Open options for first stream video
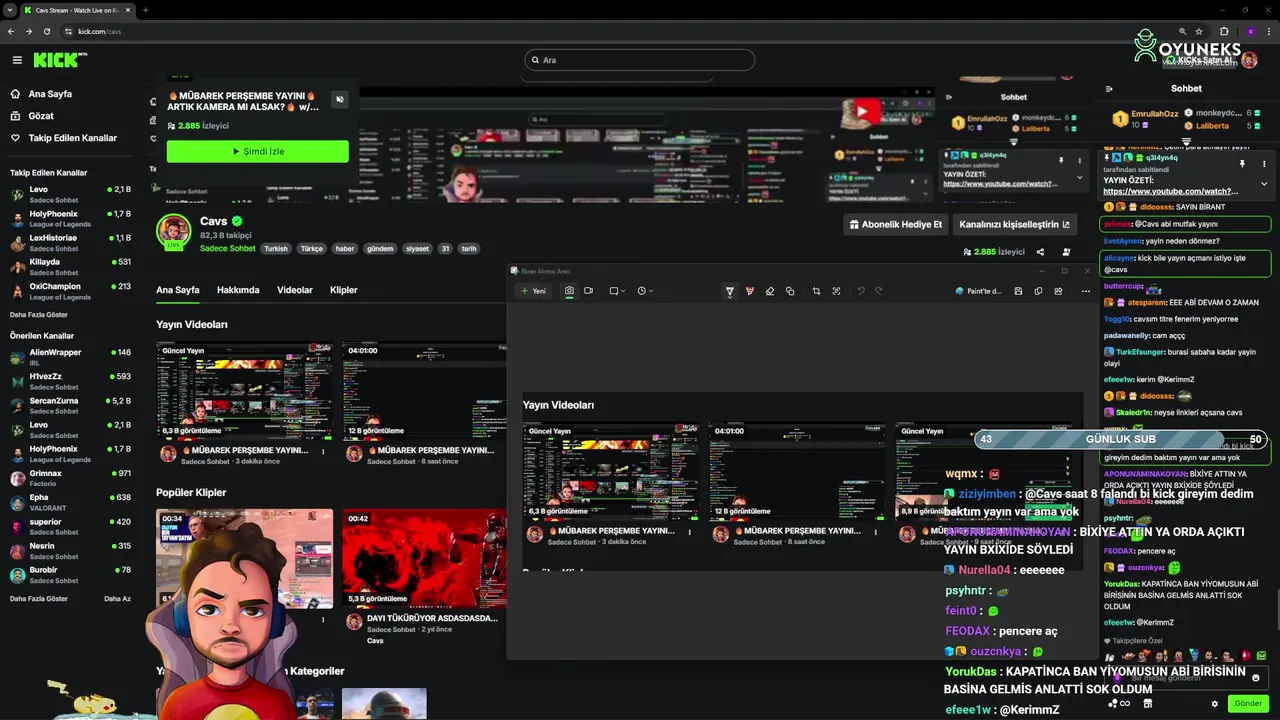Image resolution: width=1280 pixels, height=720 pixels. coord(323,451)
